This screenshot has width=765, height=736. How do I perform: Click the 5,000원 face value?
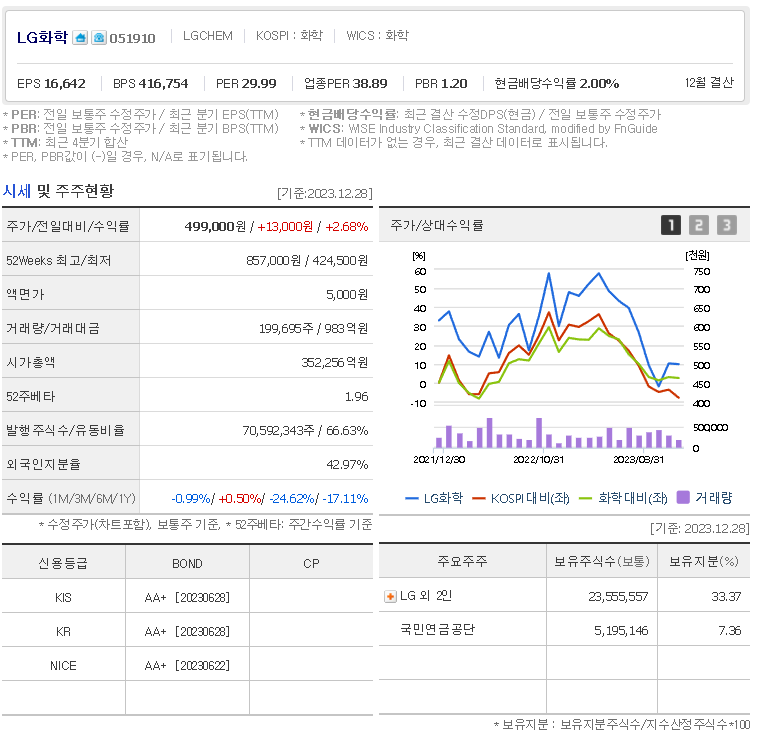coord(347,295)
